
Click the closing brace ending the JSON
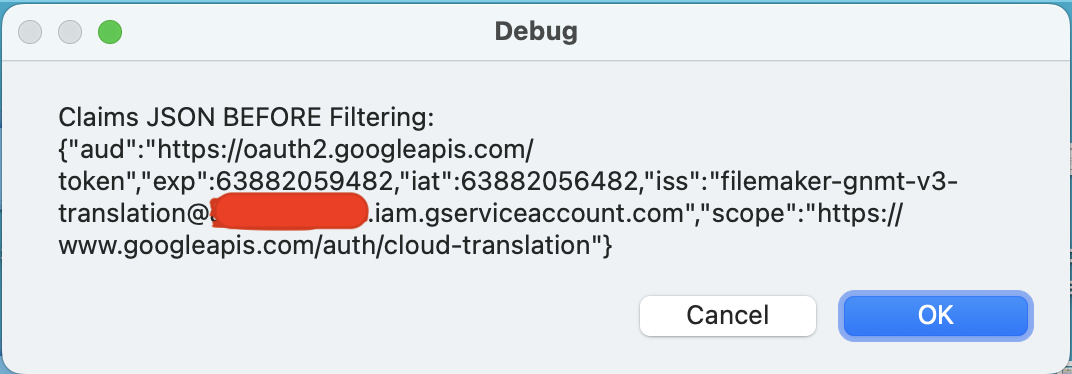tap(606, 245)
